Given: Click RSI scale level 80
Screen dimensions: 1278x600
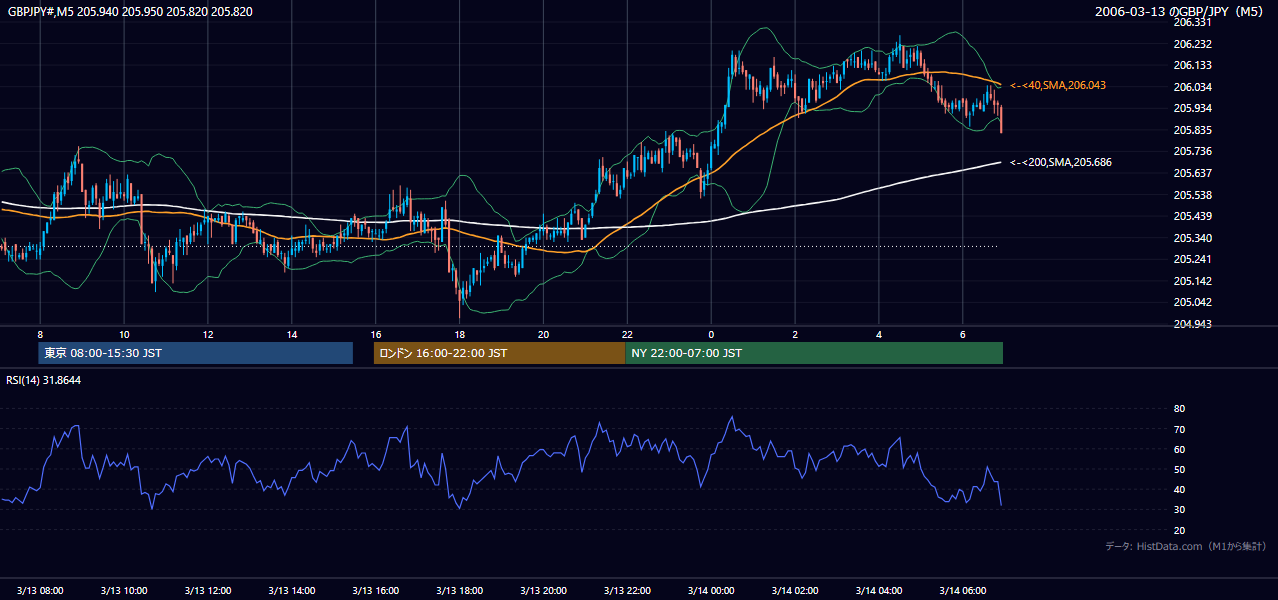Looking at the screenshot, I should coord(1179,409).
